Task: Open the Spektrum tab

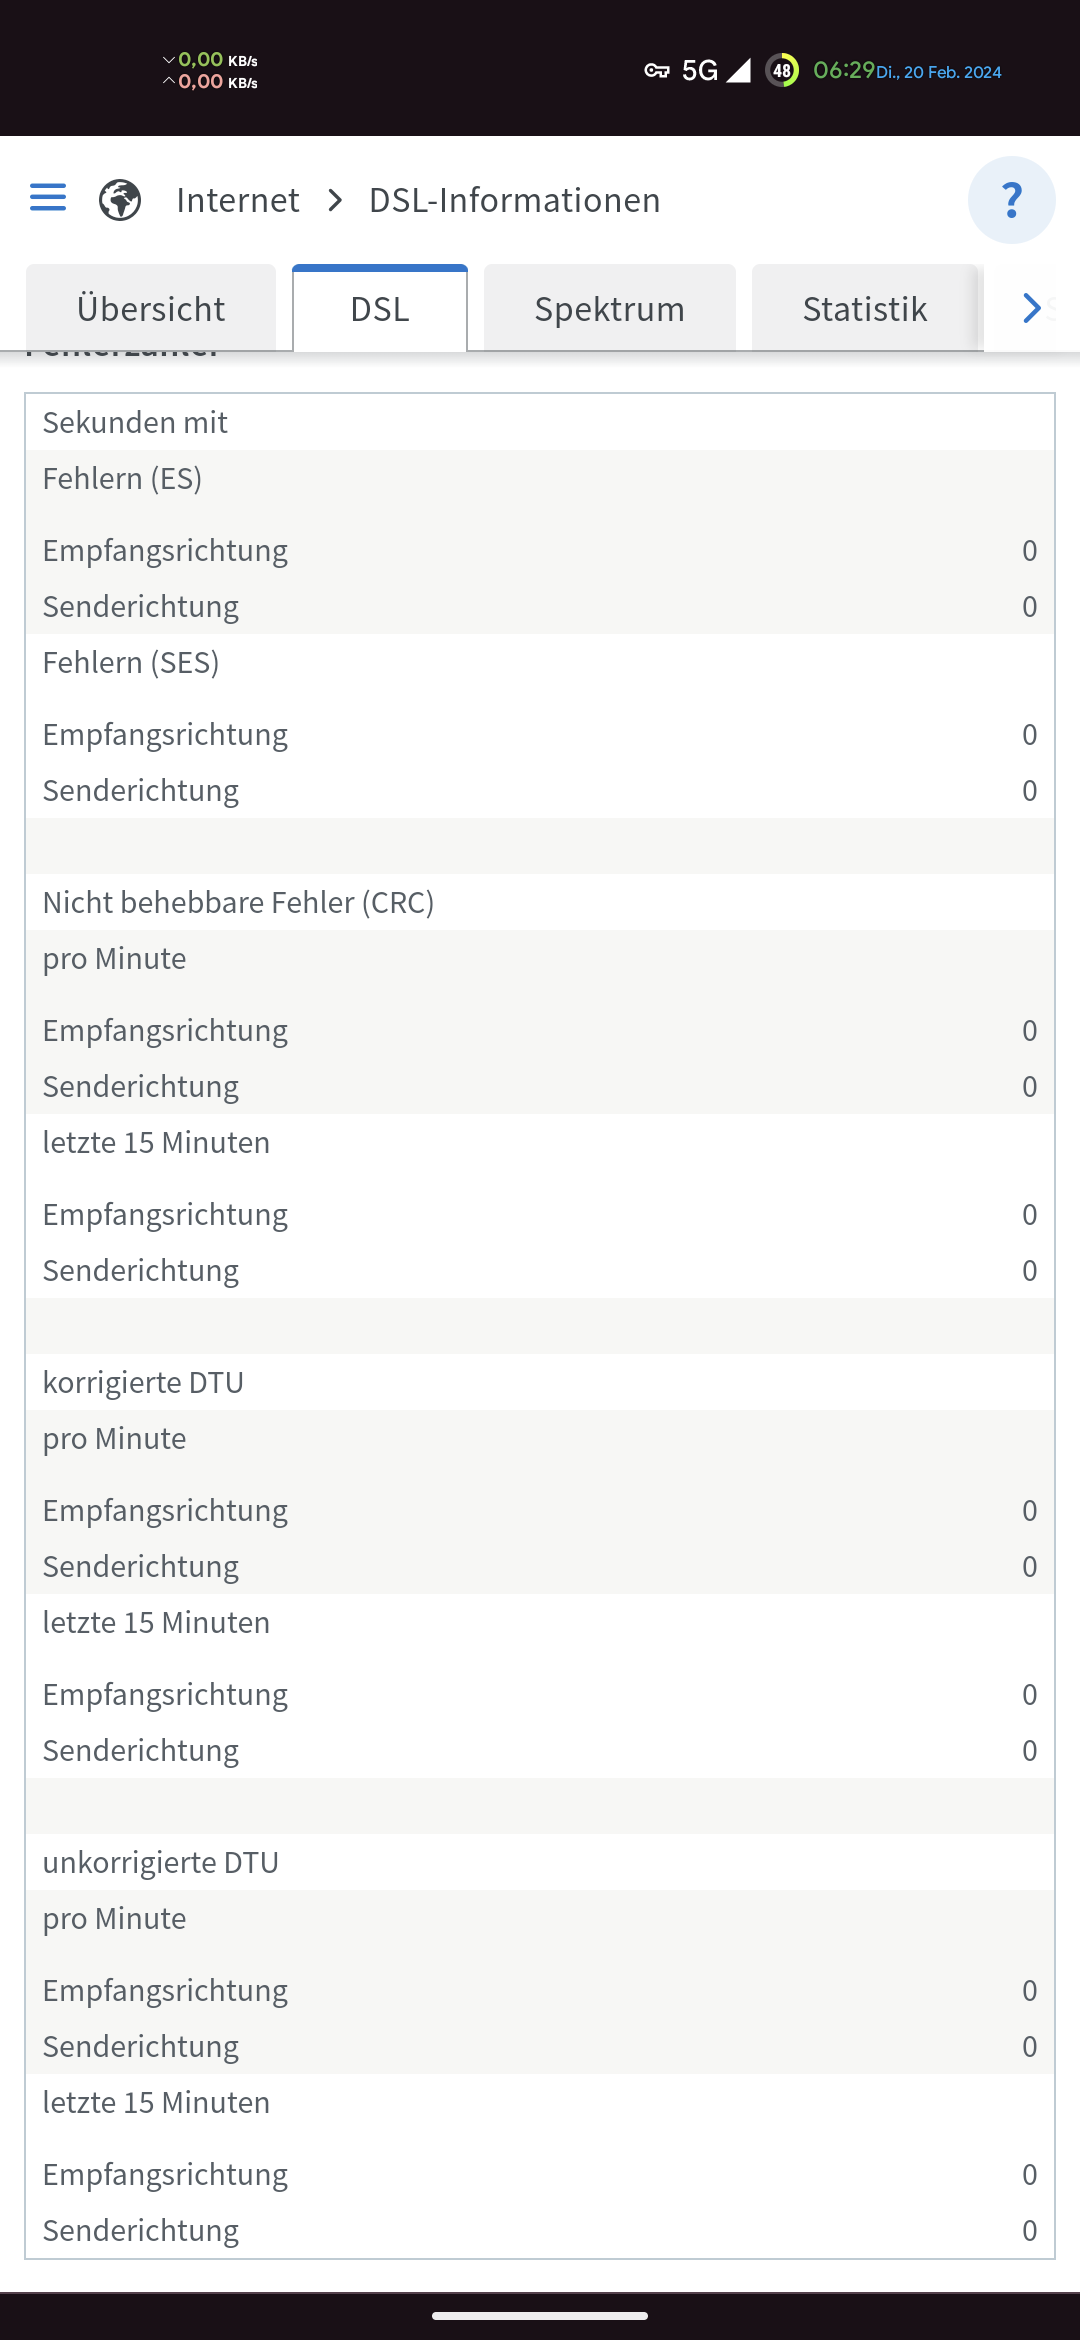Action: point(610,309)
